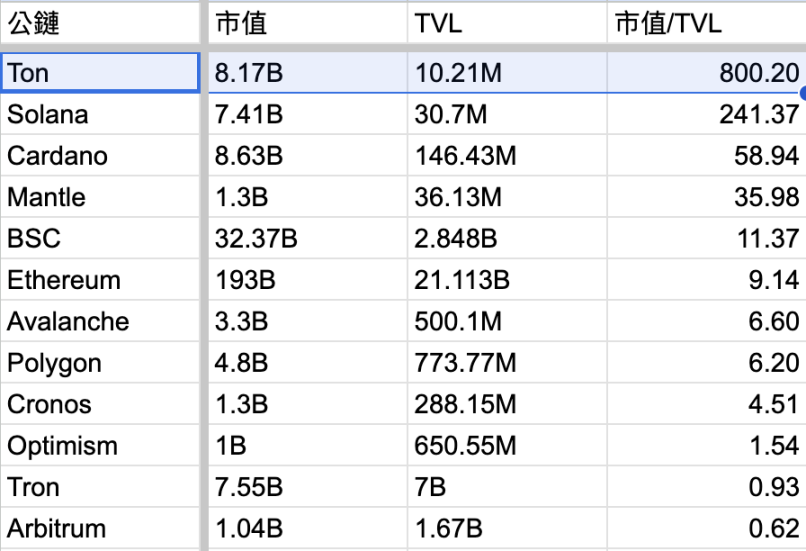806x551 pixels.
Task: Select the "Ethereum" cell
Action: click(x=100, y=280)
